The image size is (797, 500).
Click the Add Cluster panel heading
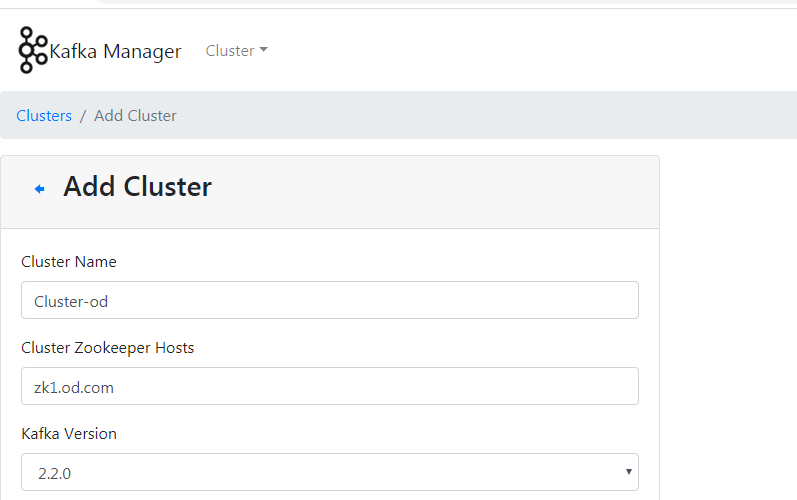[137, 186]
